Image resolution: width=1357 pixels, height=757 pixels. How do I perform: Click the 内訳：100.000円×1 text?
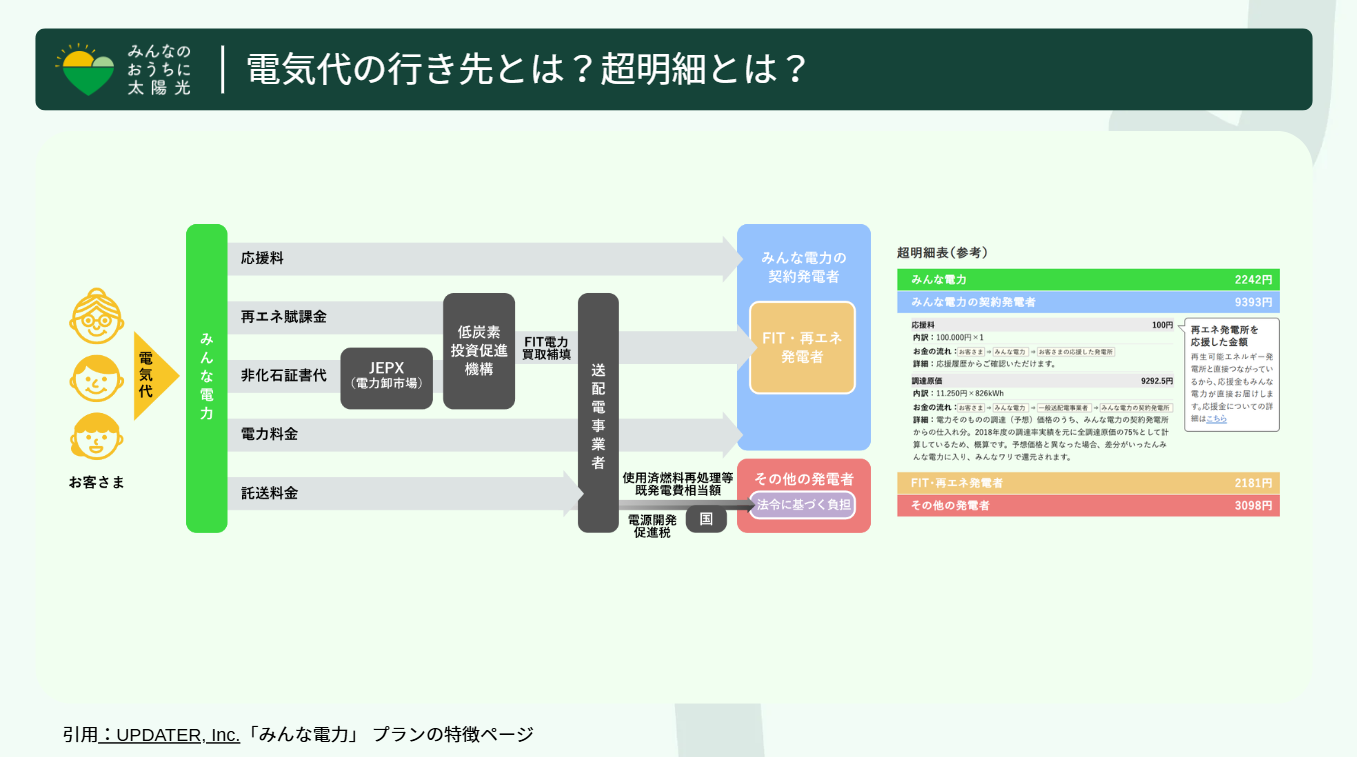point(948,338)
